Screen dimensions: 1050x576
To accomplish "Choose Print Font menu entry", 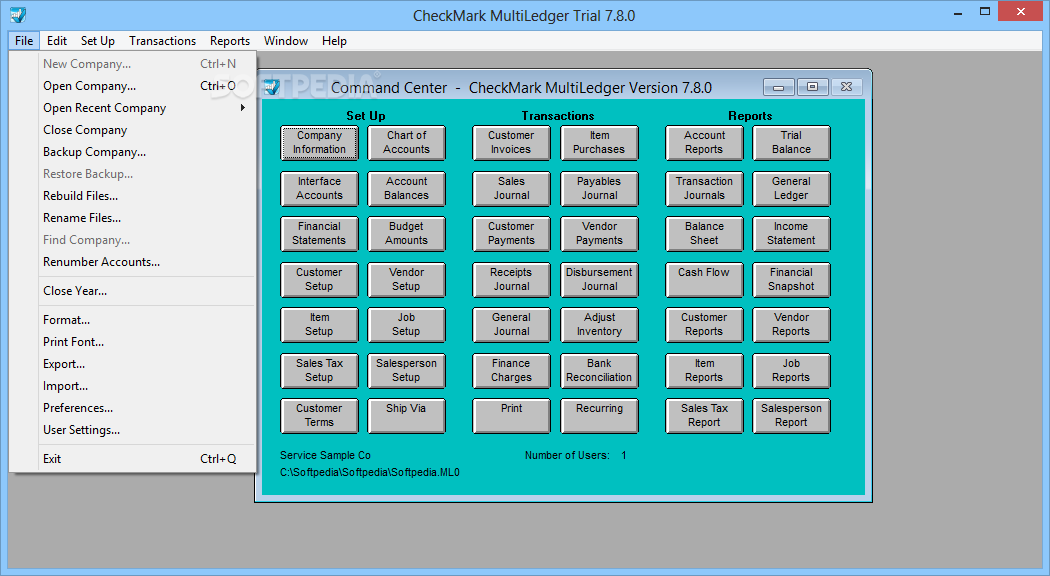I will [x=133, y=342].
